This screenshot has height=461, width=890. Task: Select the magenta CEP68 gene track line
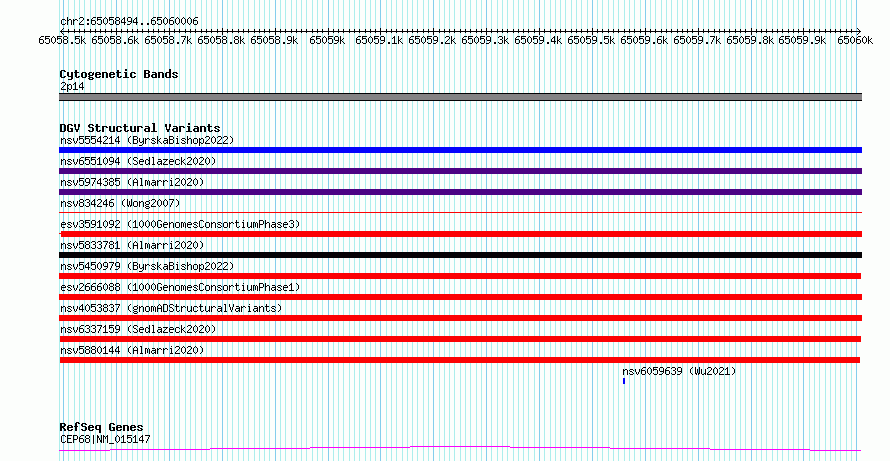460,449
